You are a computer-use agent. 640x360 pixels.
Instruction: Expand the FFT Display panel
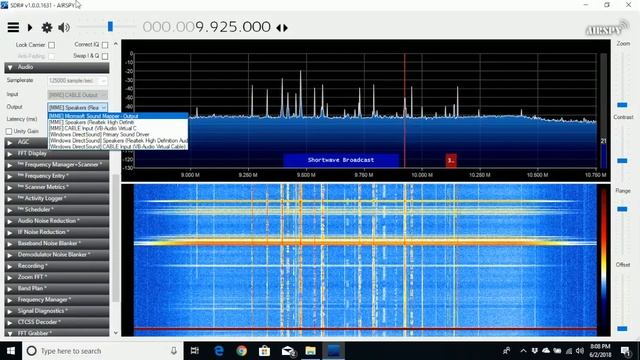[57, 154]
